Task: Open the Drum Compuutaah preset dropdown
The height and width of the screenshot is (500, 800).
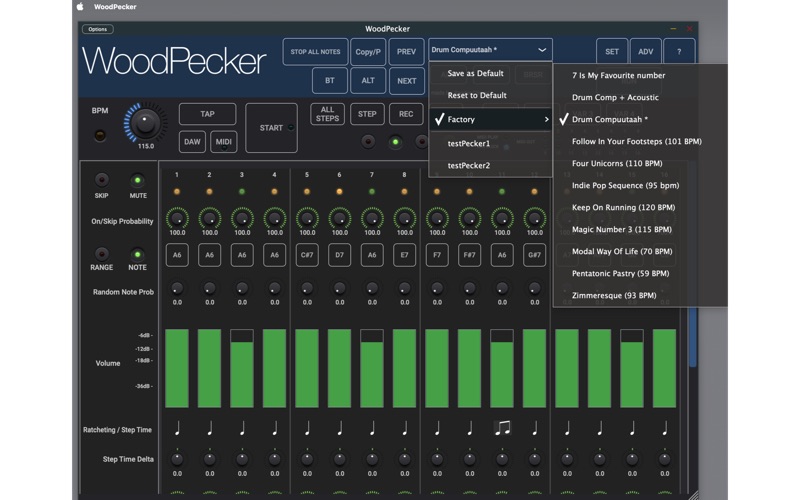Action: click(490, 49)
